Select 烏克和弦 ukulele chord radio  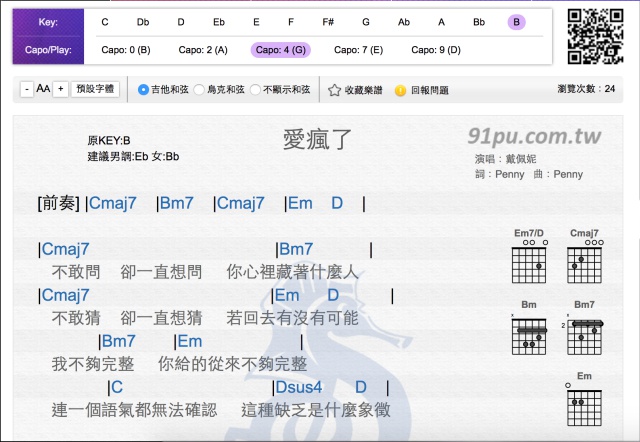pos(199,89)
